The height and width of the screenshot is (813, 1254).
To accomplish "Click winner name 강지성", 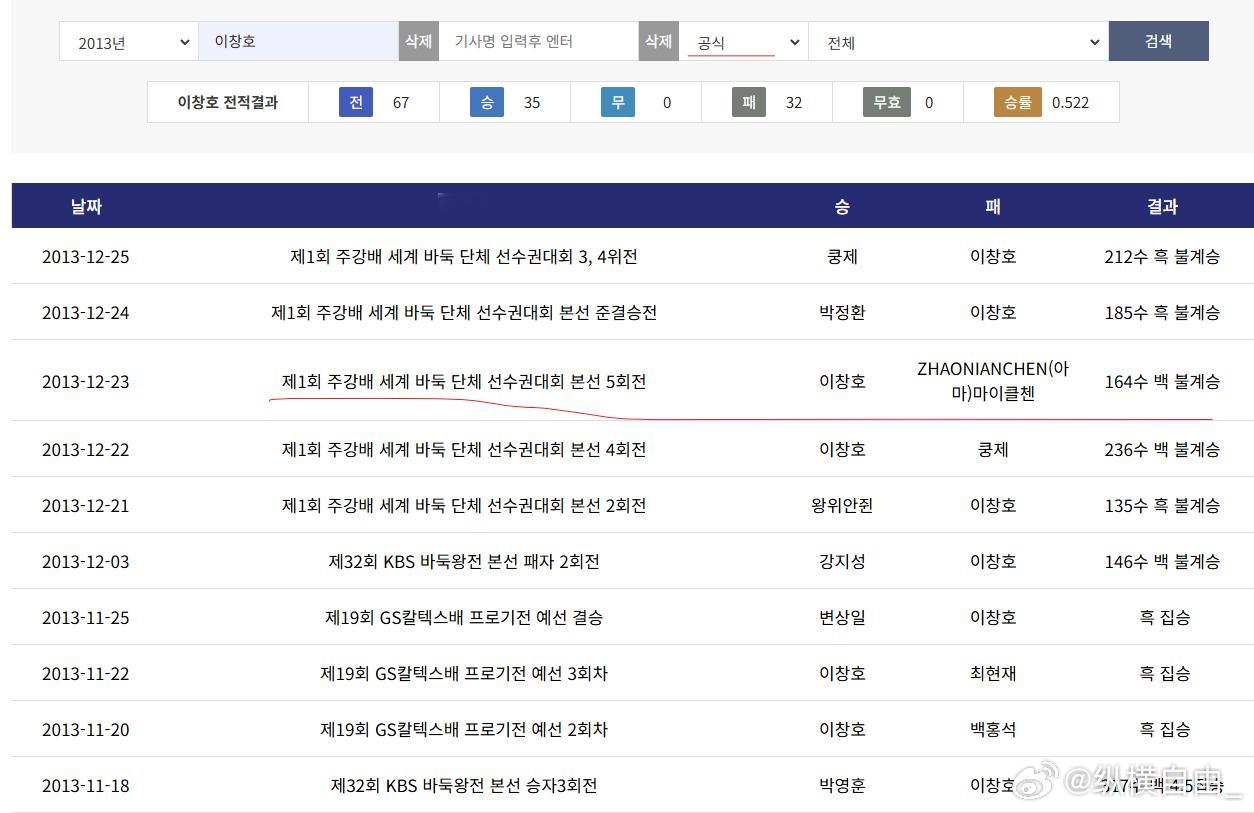I will click(x=842, y=562).
